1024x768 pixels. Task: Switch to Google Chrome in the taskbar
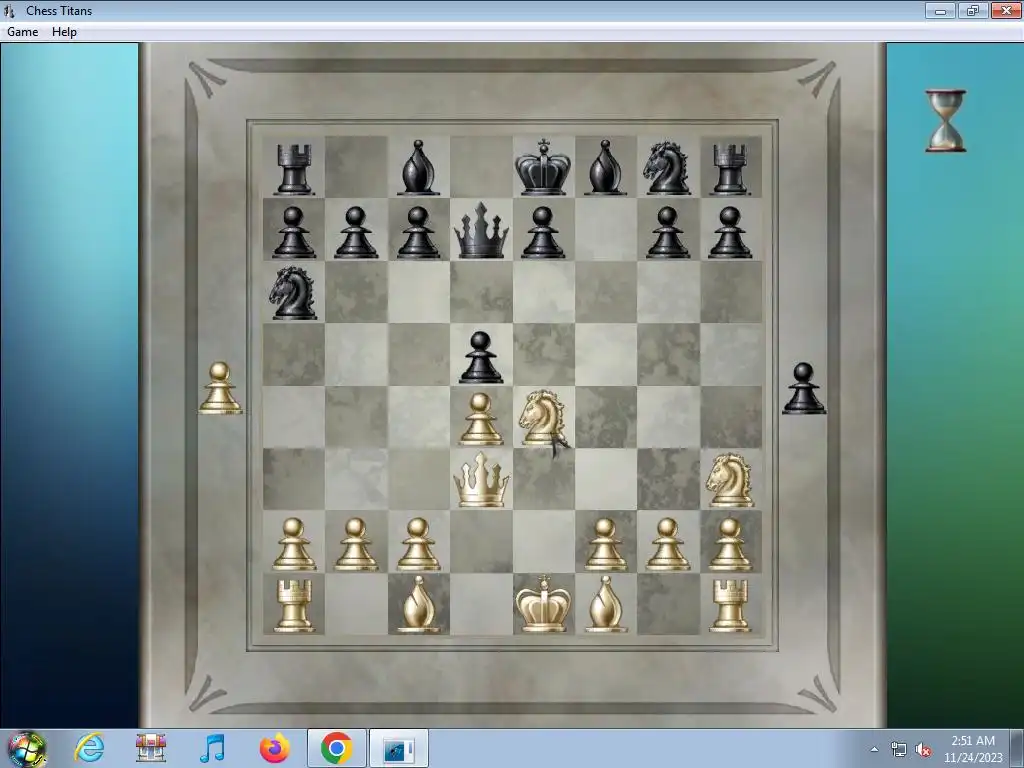[336, 748]
